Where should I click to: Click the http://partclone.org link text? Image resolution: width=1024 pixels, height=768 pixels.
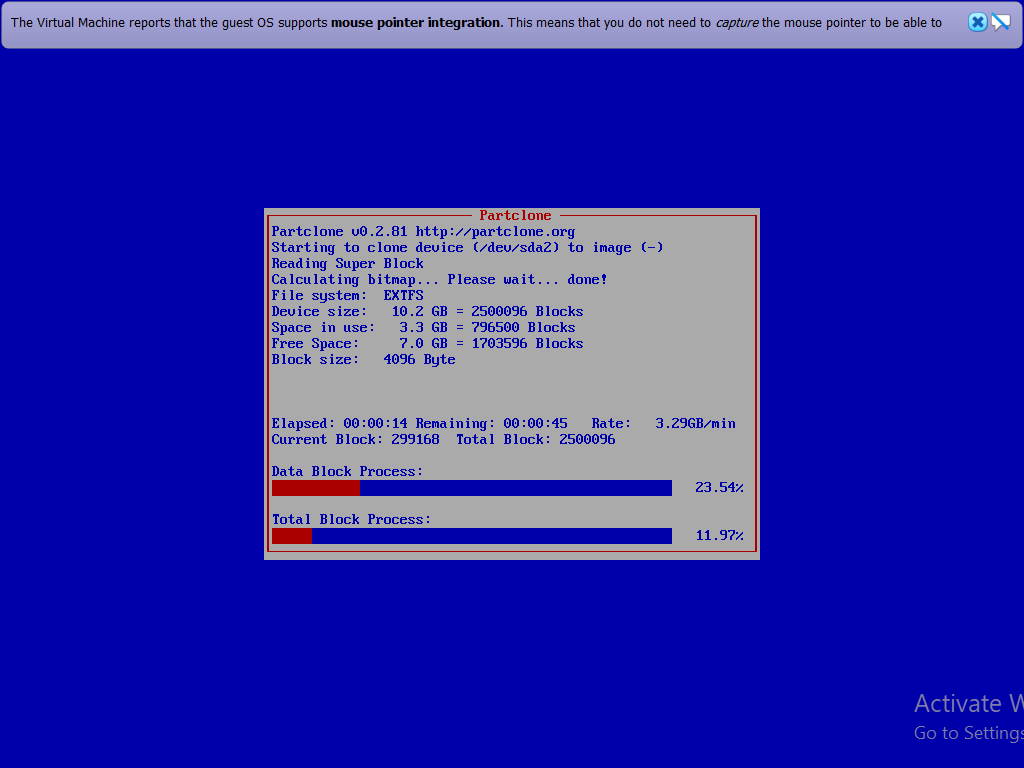[x=499, y=231]
